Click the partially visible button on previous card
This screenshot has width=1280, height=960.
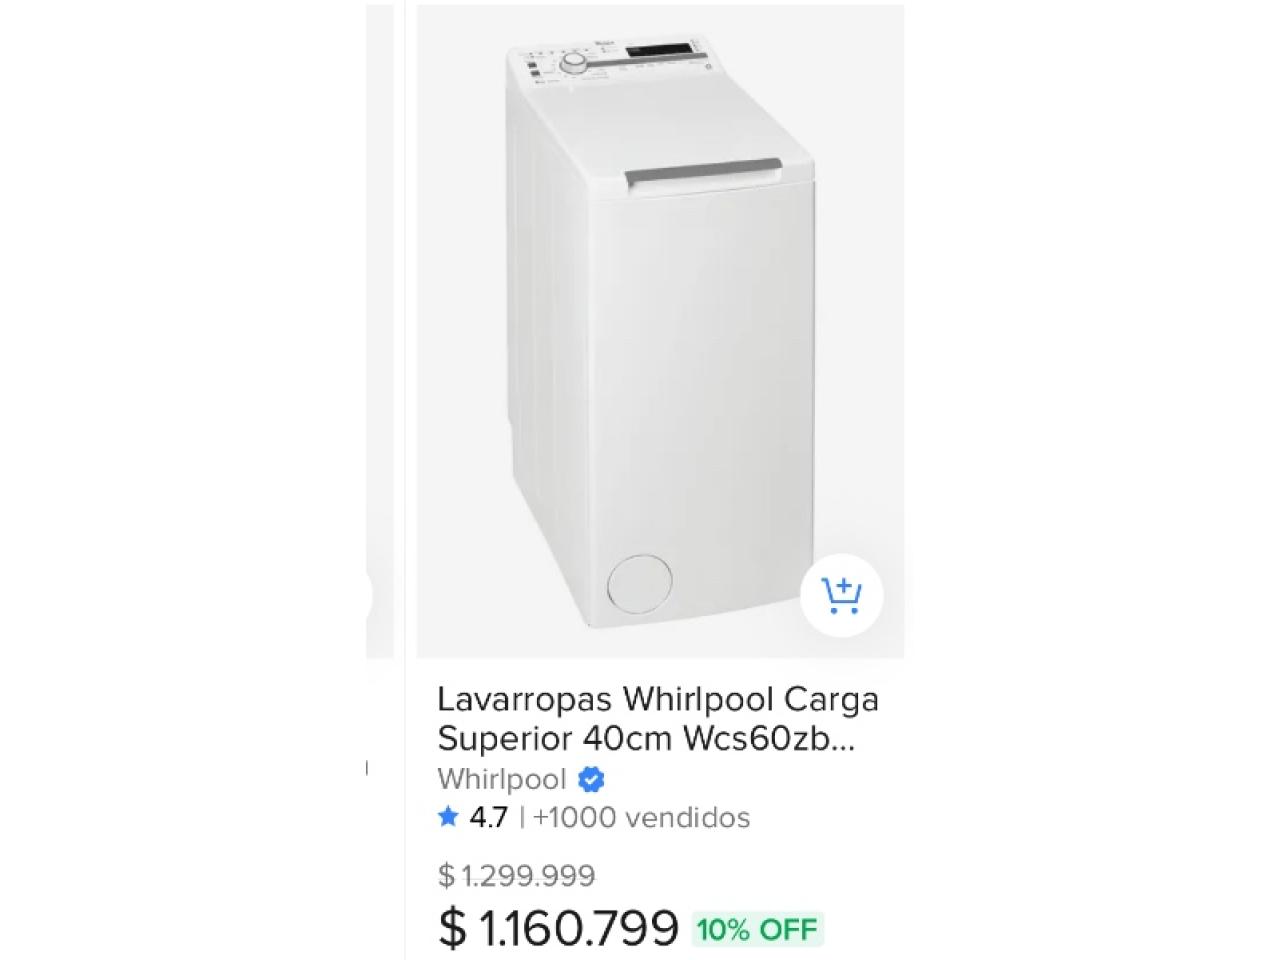(x=367, y=597)
